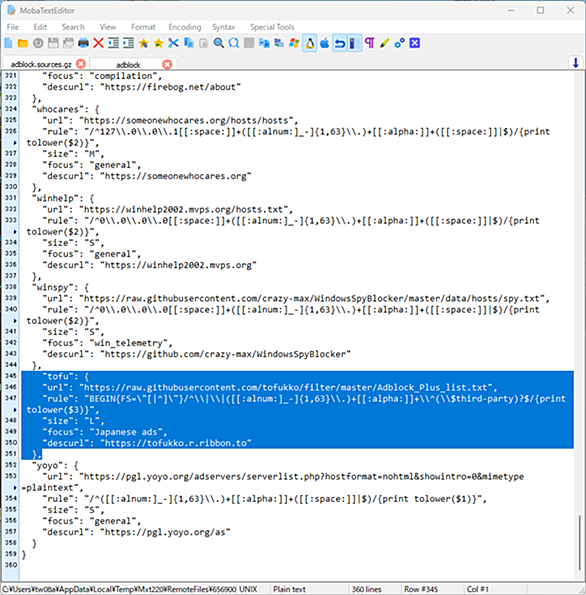Switch to Mac format with the apple icon
Screen dimensions: 586x595
pos(325,43)
